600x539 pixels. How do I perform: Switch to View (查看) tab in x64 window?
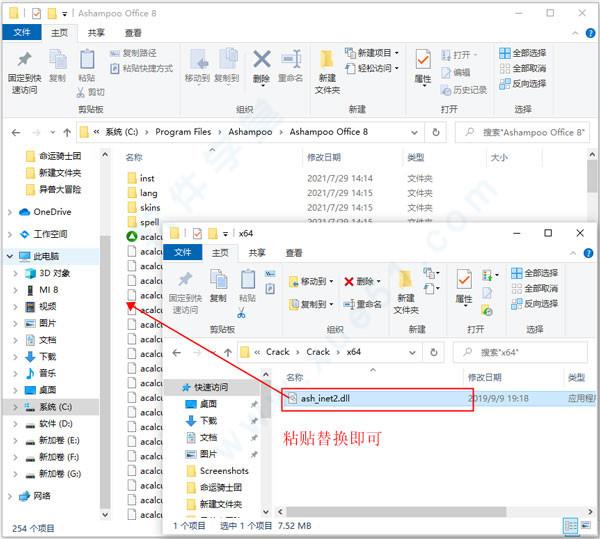tap(294, 253)
